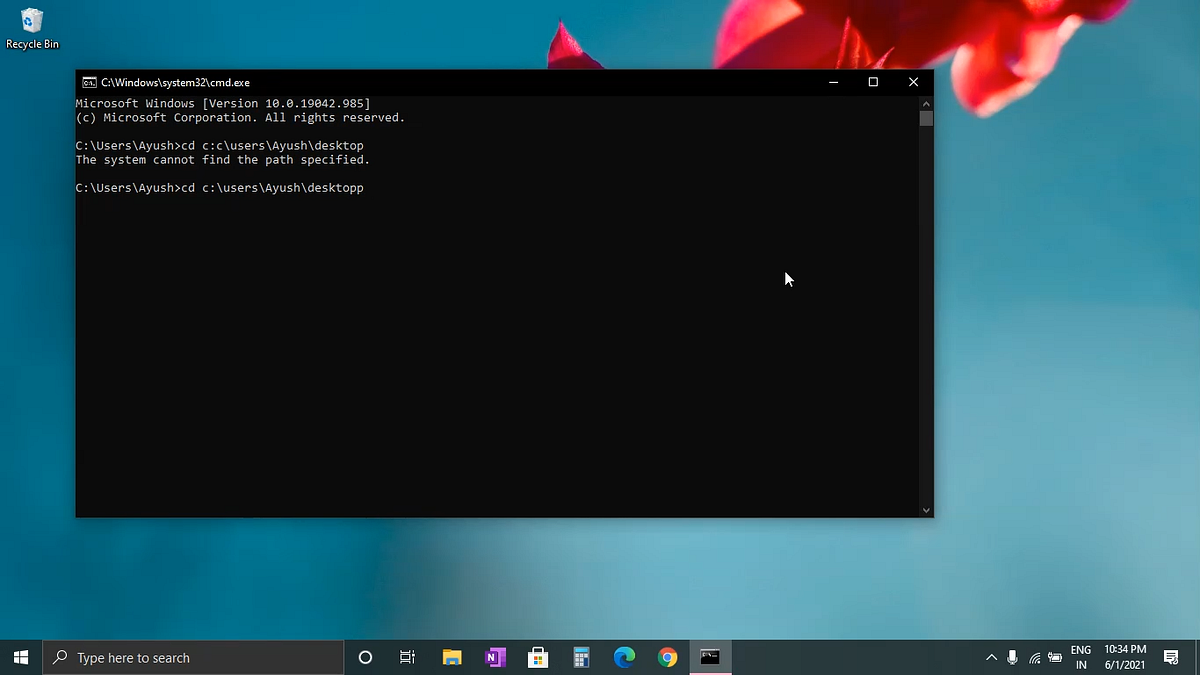Image resolution: width=1200 pixels, height=675 pixels.
Task: Open the Calculator app
Action: point(581,657)
